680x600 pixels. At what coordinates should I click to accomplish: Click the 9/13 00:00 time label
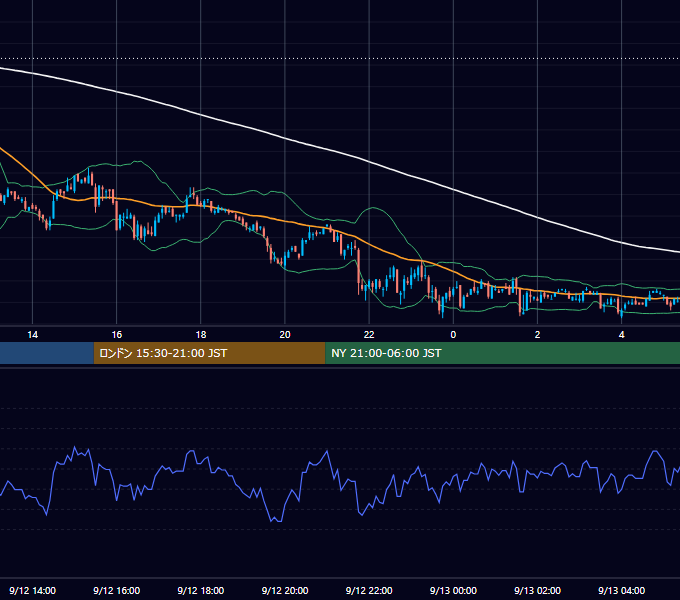pyautogui.click(x=453, y=590)
